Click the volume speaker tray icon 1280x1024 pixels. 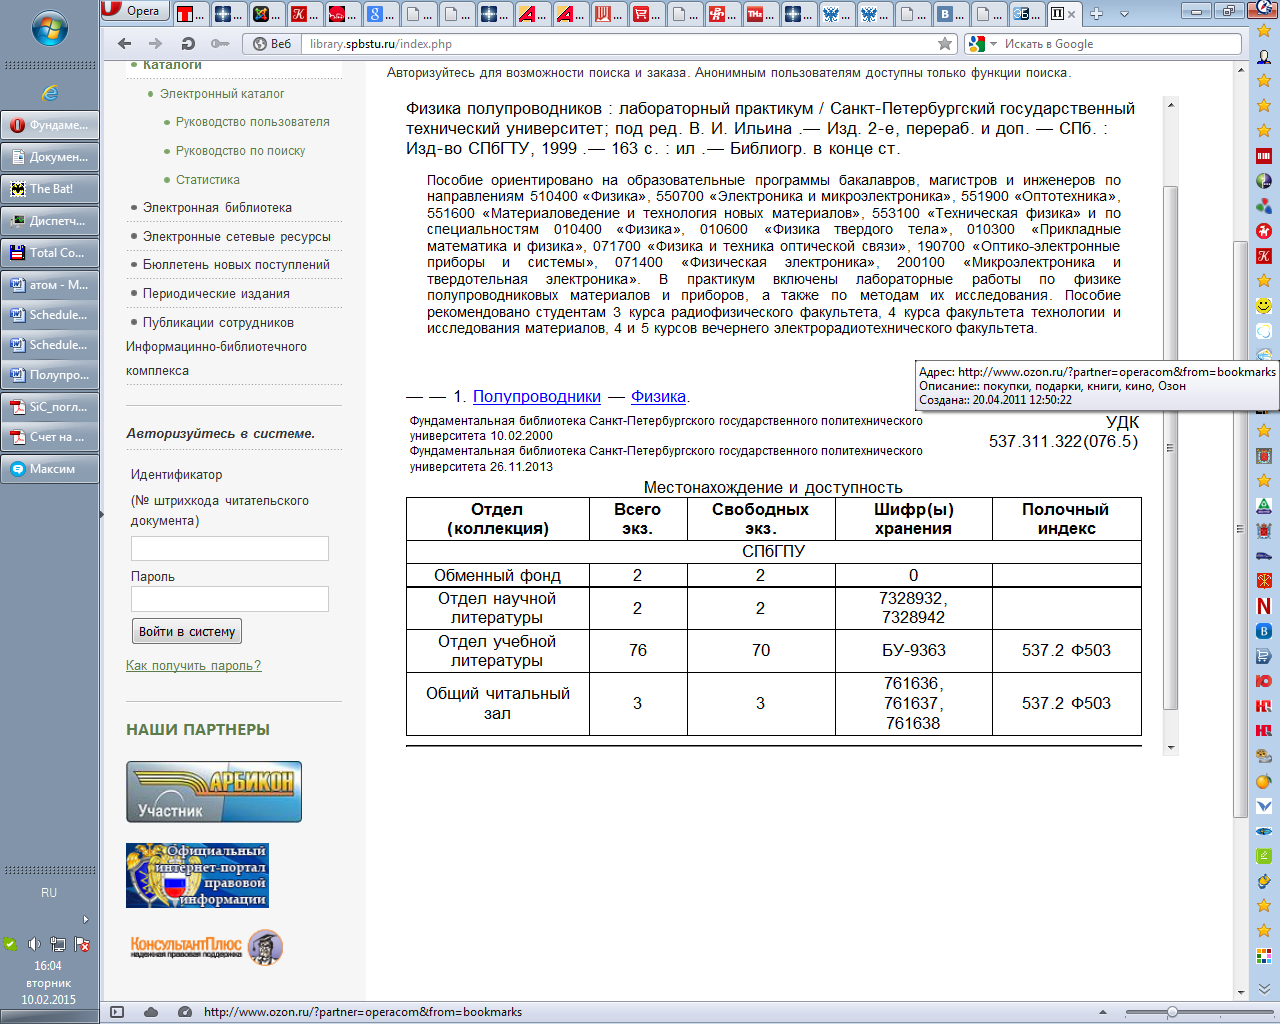(34, 943)
